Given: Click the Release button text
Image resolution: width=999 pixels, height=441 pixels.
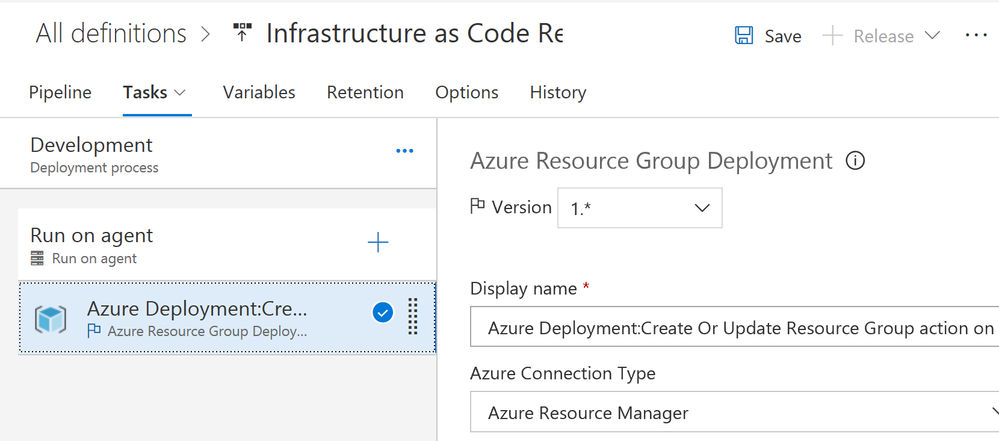Looking at the screenshot, I should 882,36.
